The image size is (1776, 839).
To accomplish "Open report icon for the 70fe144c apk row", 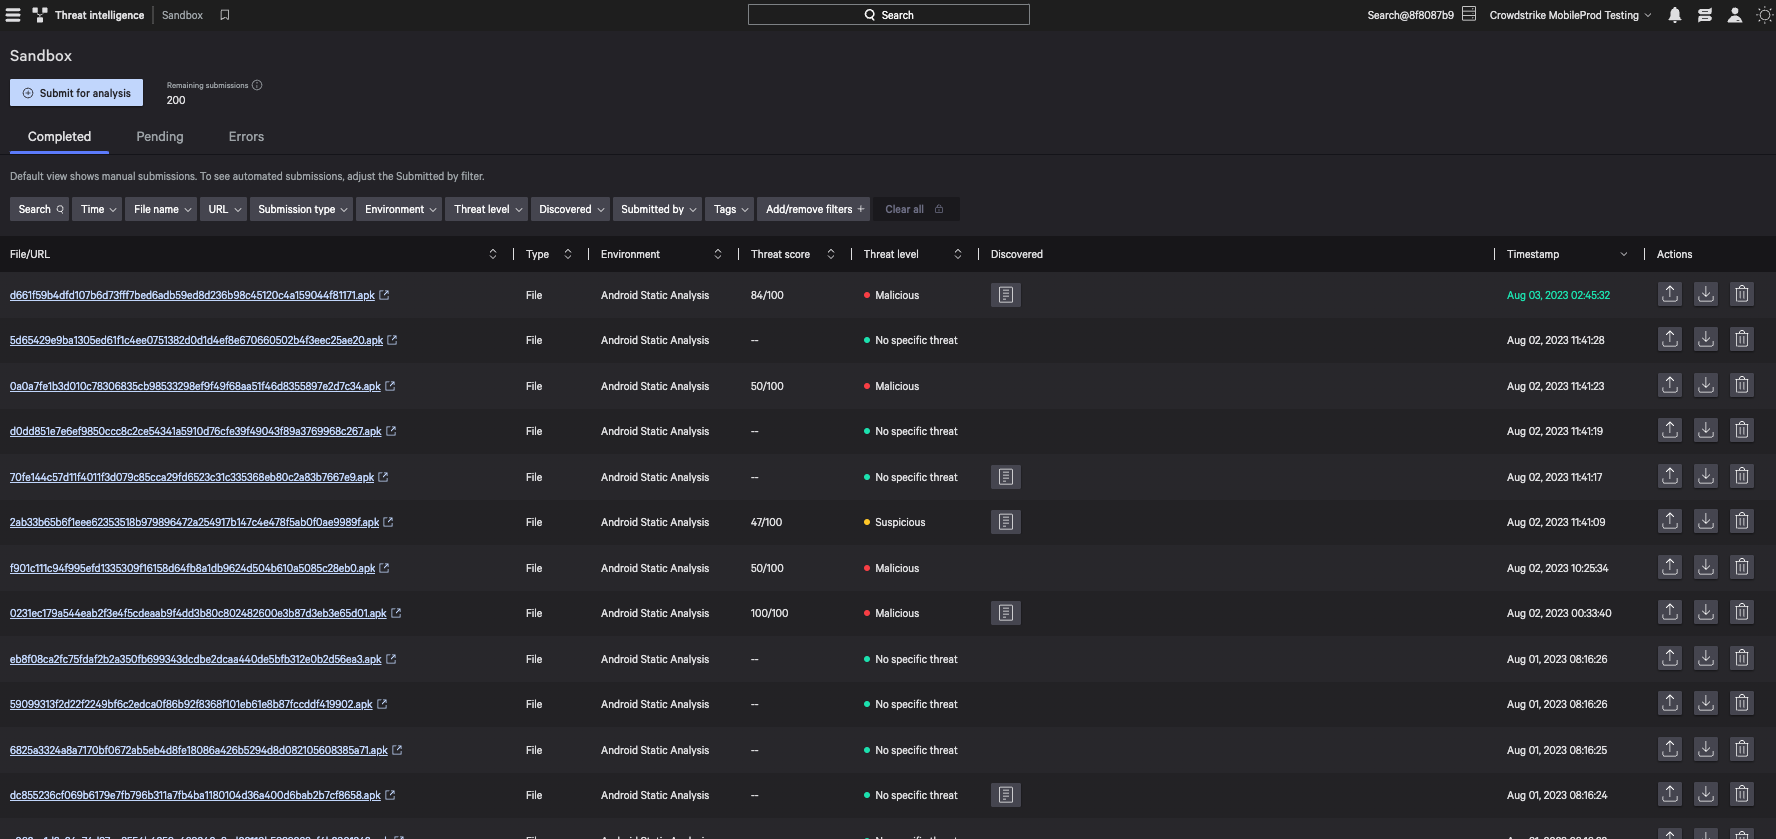I will 1006,477.
